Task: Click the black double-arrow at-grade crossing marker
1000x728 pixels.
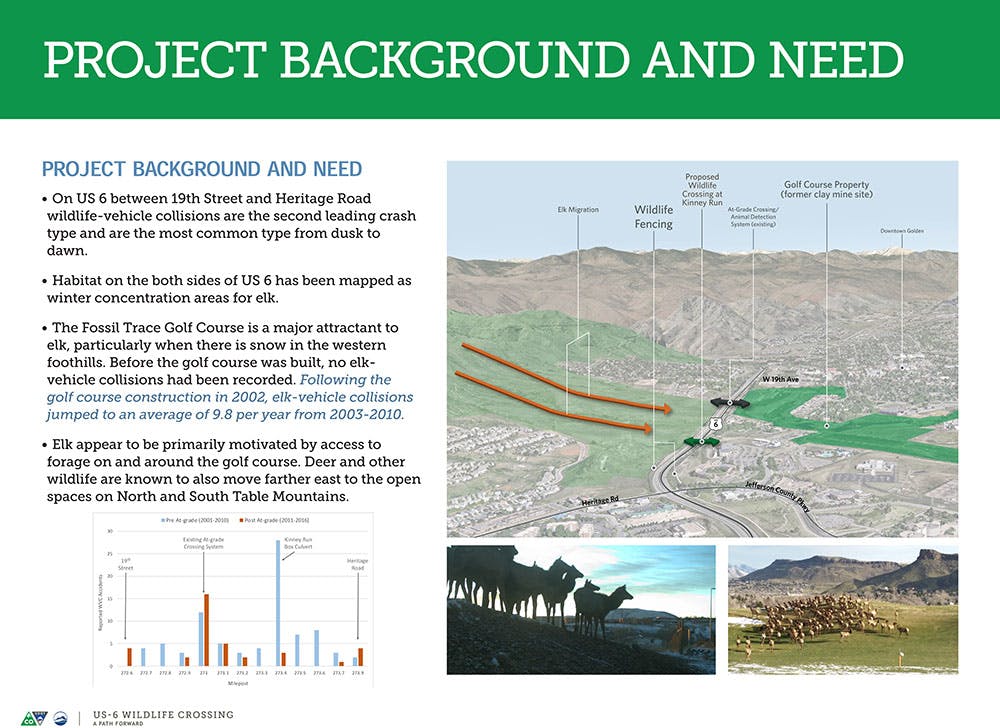Action: click(730, 402)
